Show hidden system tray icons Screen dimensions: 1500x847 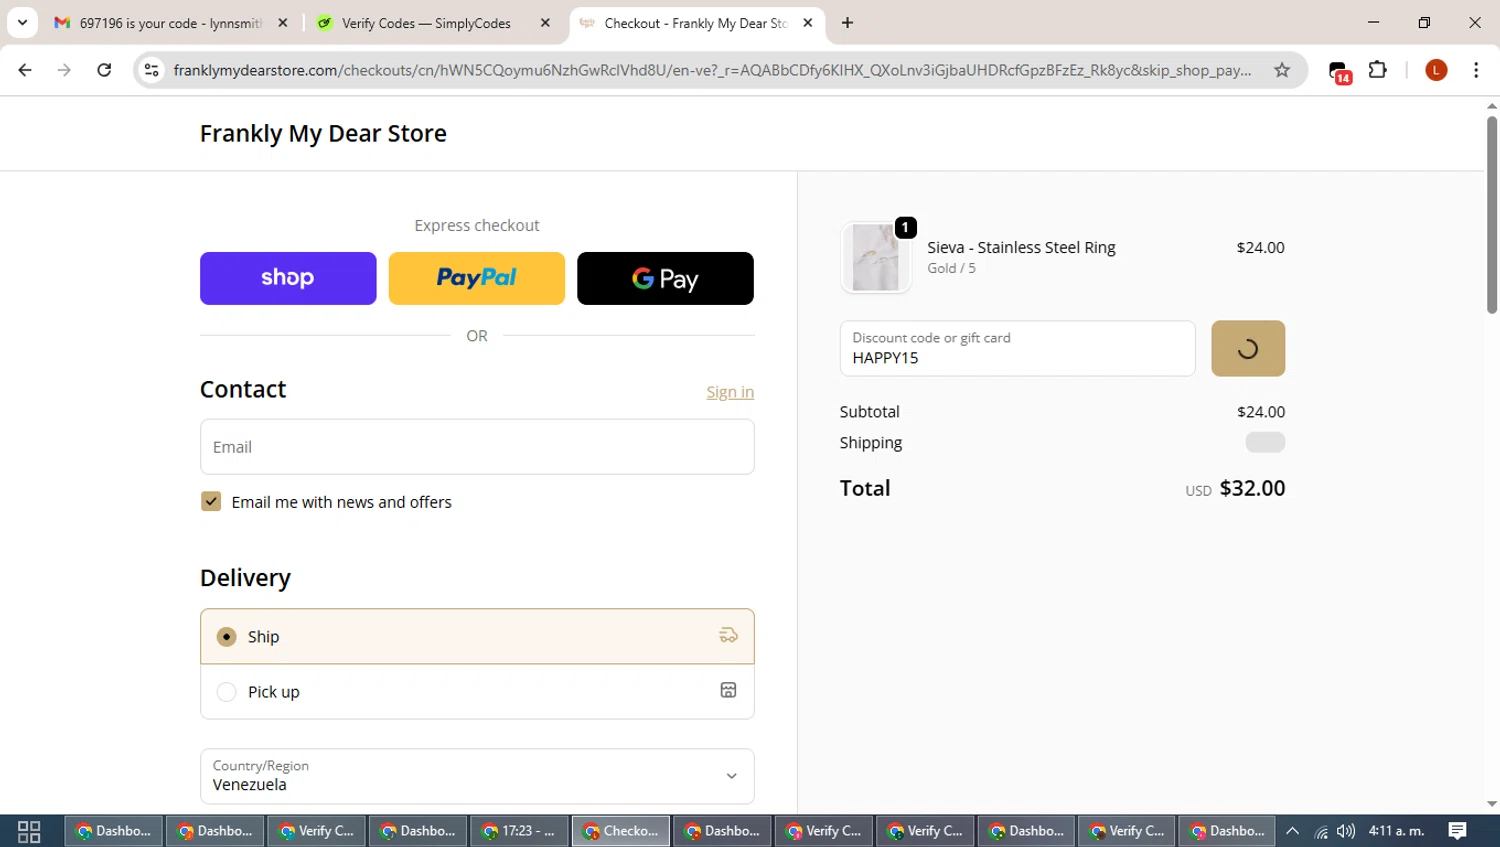click(1292, 831)
